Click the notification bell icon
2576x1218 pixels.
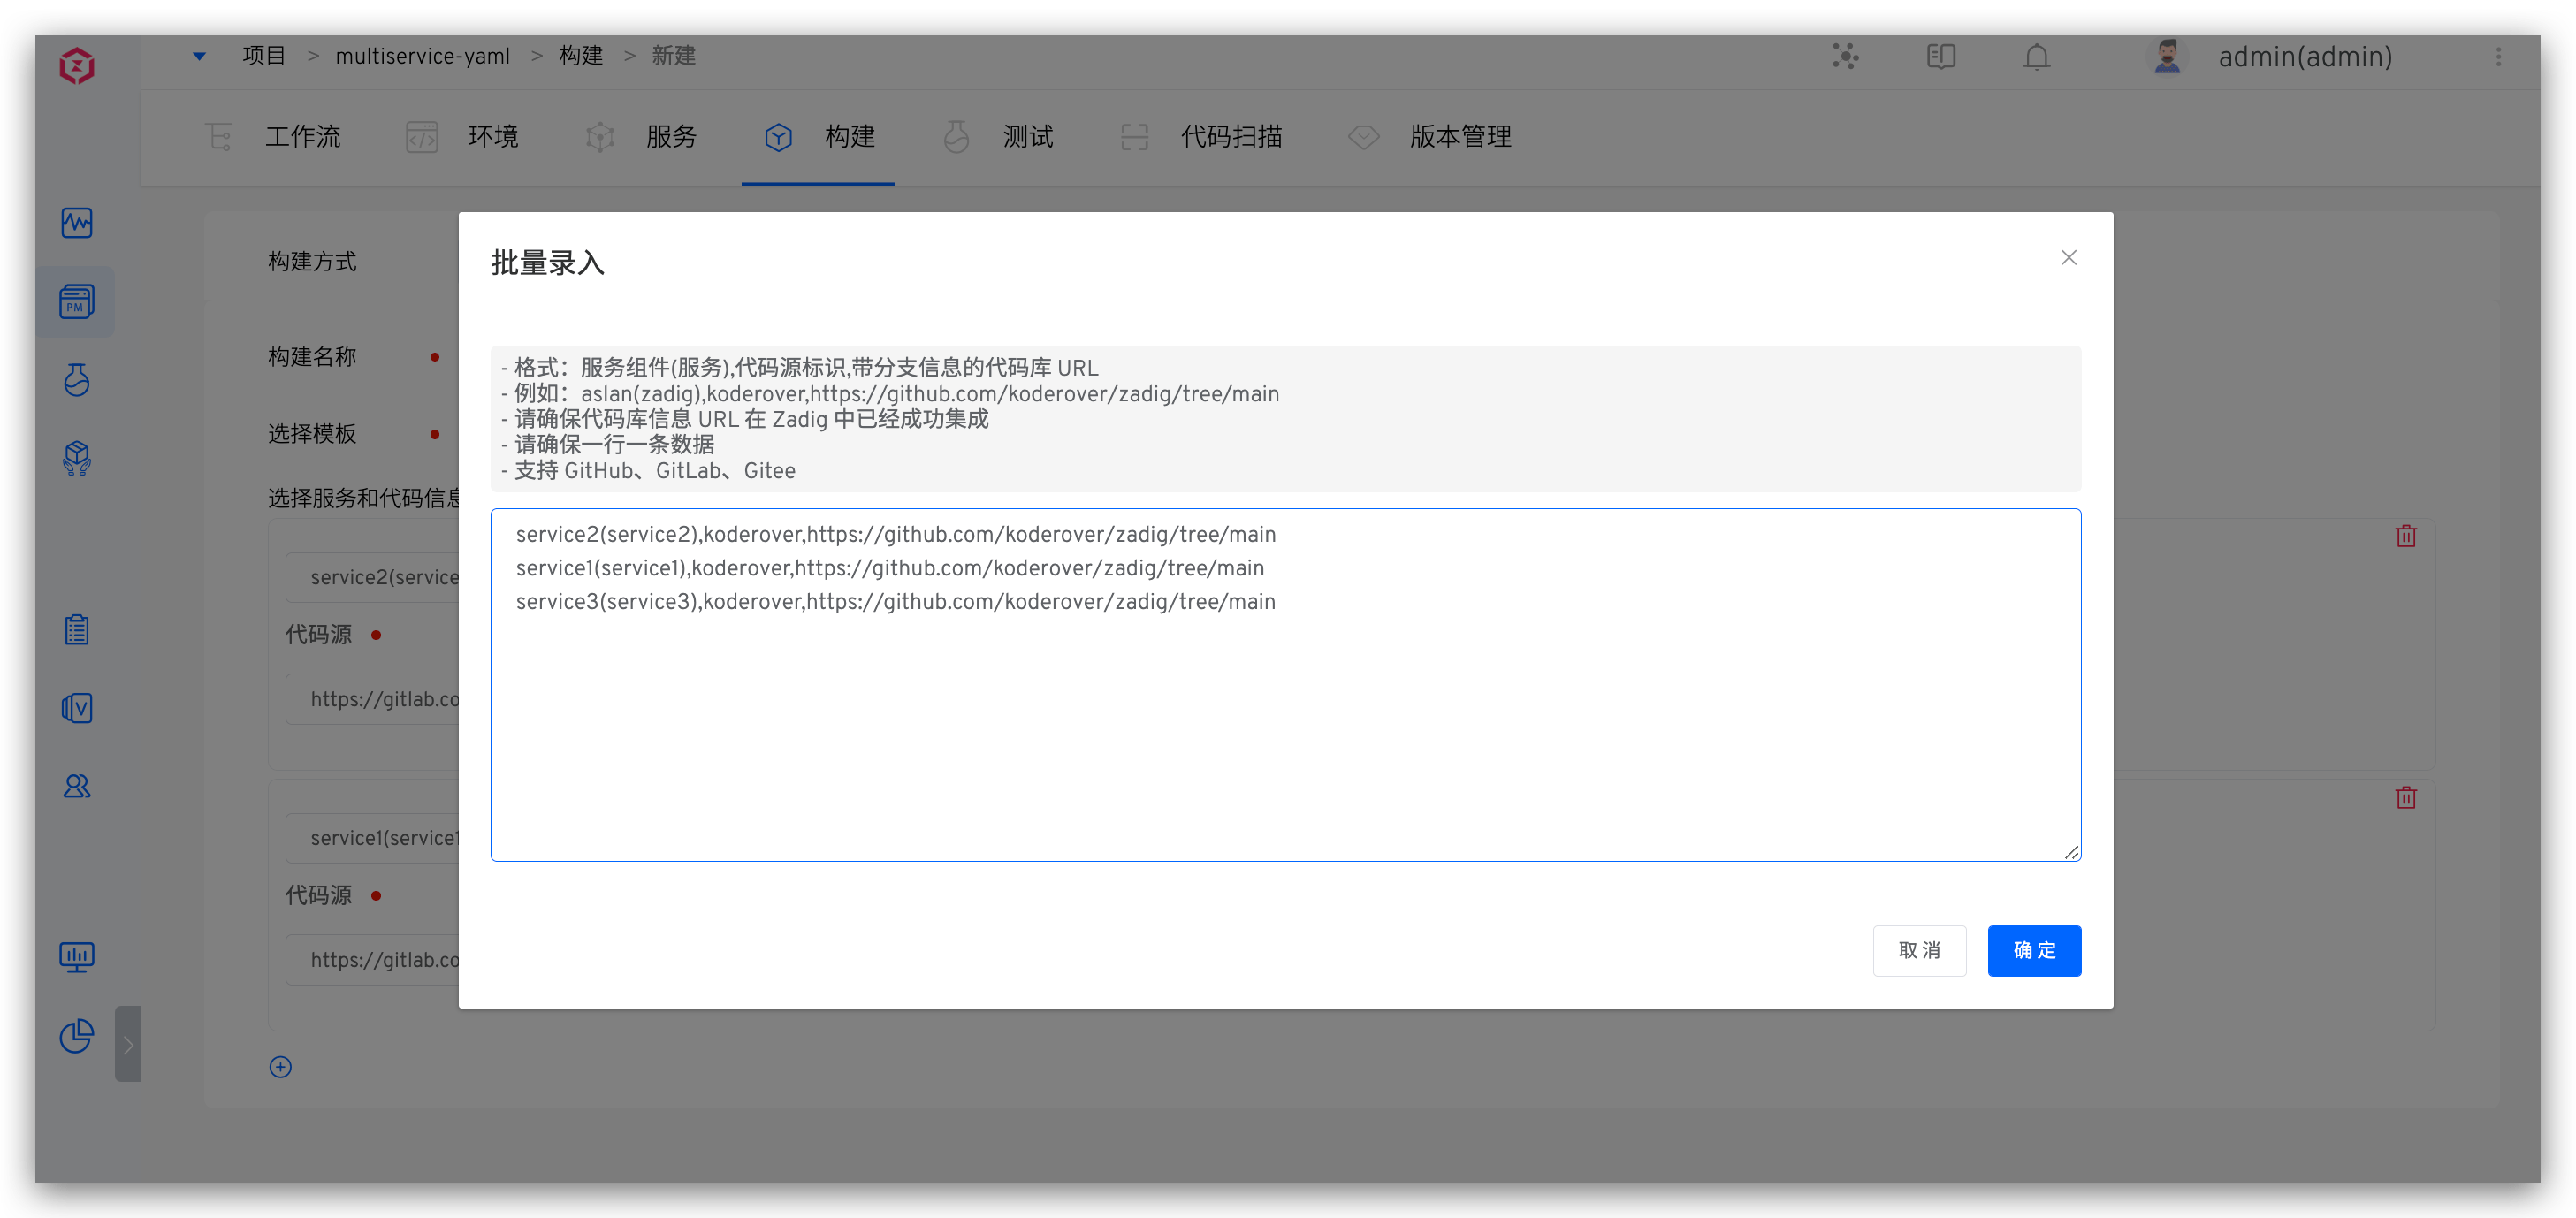(2036, 57)
